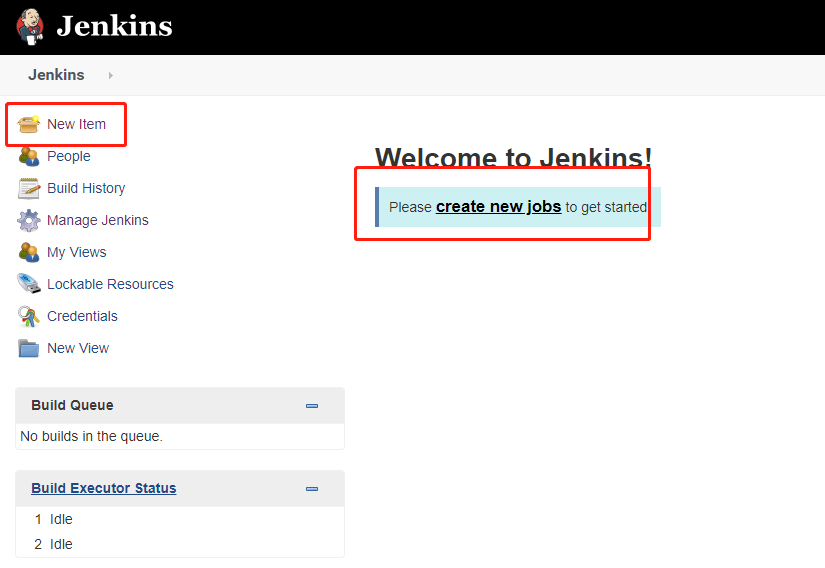Image resolution: width=825 pixels, height=568 pixels.
Task: Collapse the Build Queue panel
Action: tap(312, 406)
